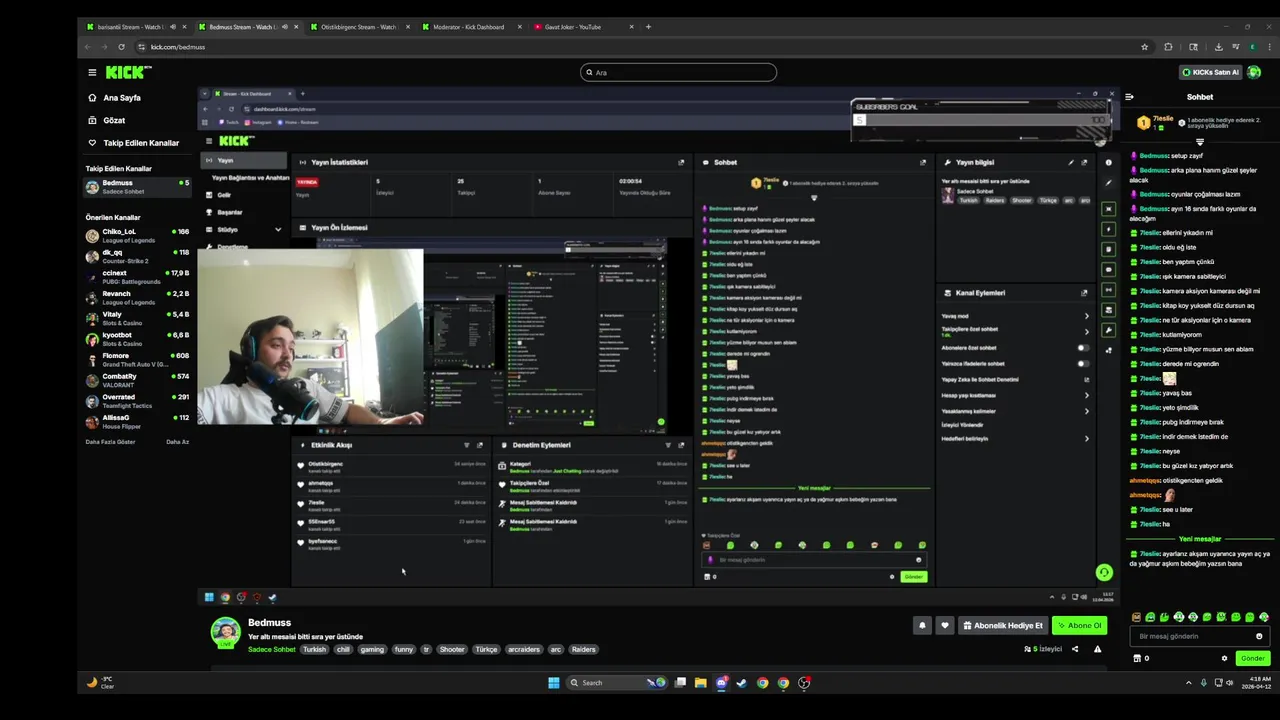The image size is (1280, 720).
Task: Click Bedmuss streamer avatar below video
Action: (x=225, y=631)
